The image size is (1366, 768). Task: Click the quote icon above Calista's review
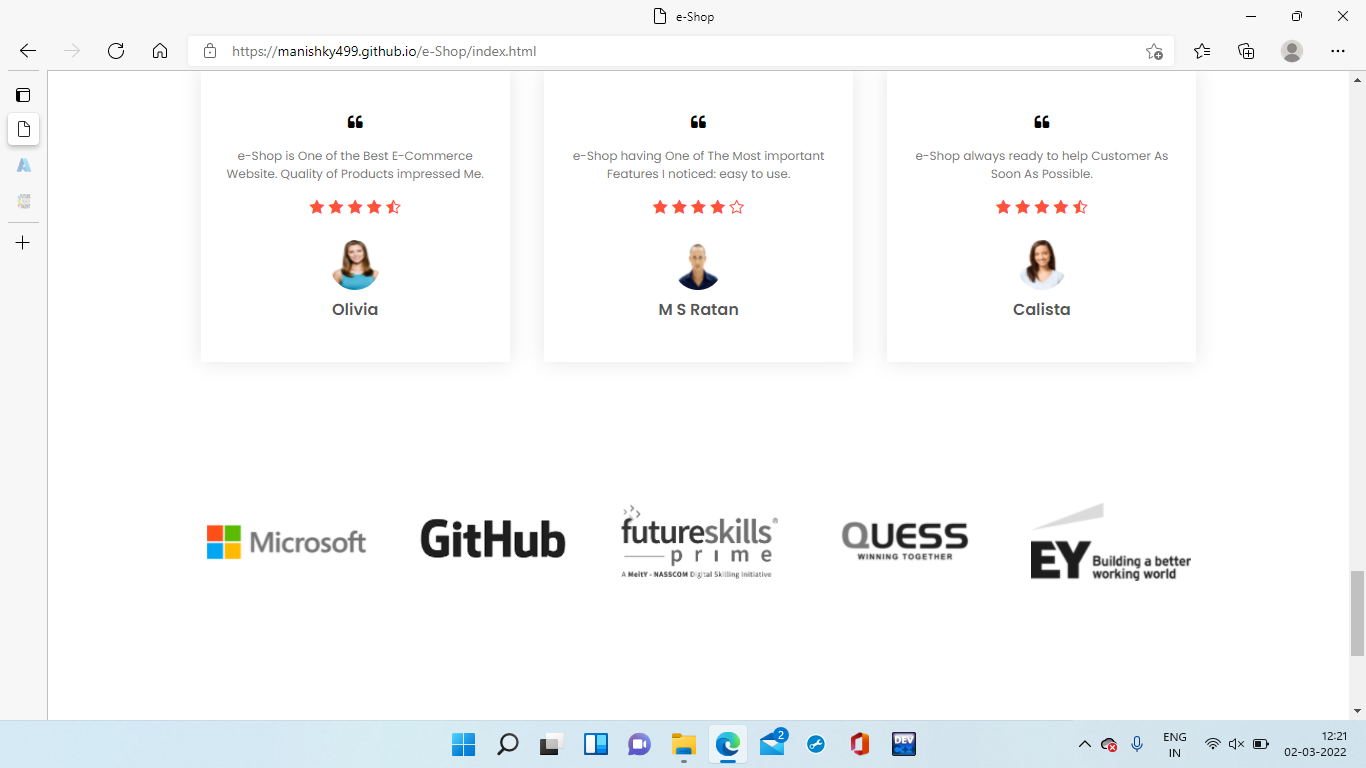pos(1041,122)
